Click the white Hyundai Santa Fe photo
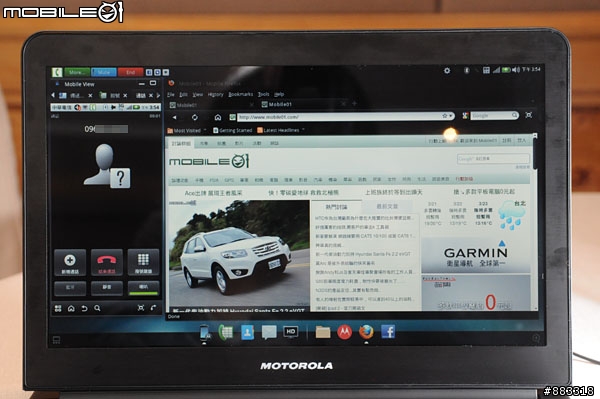The height and width of the screenshot is (399, 600). click(x=239, y=252)
